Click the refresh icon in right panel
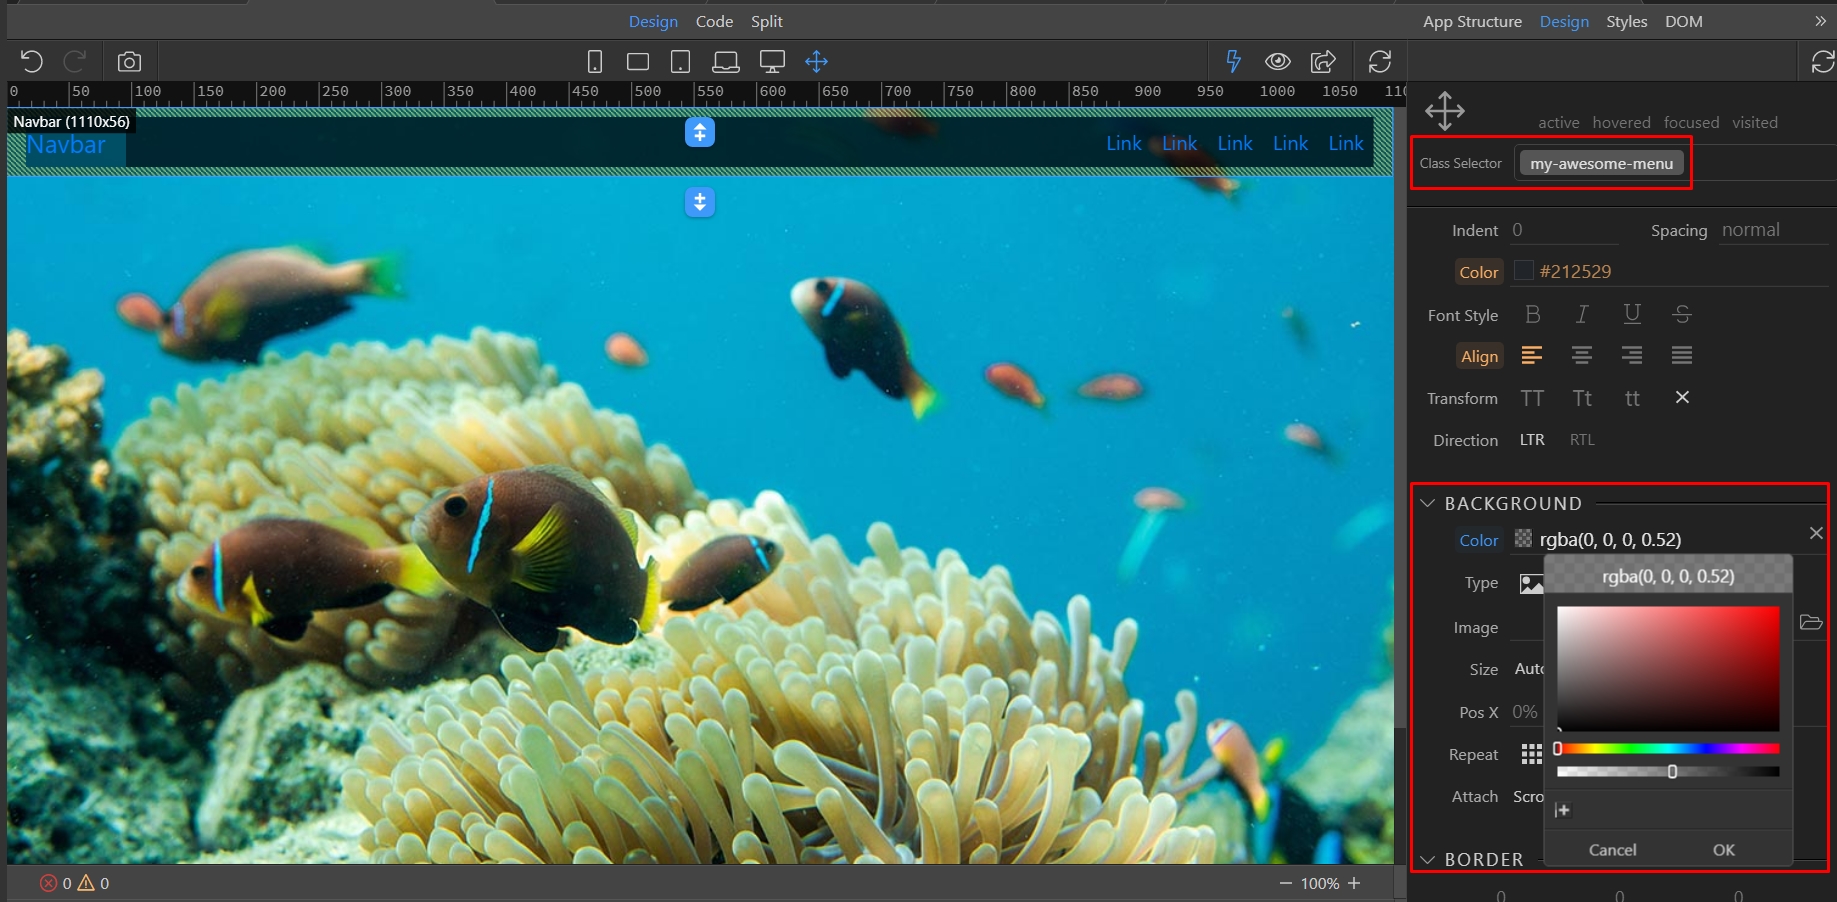This screenshot has height=902, width=1837. point(1822,62)
